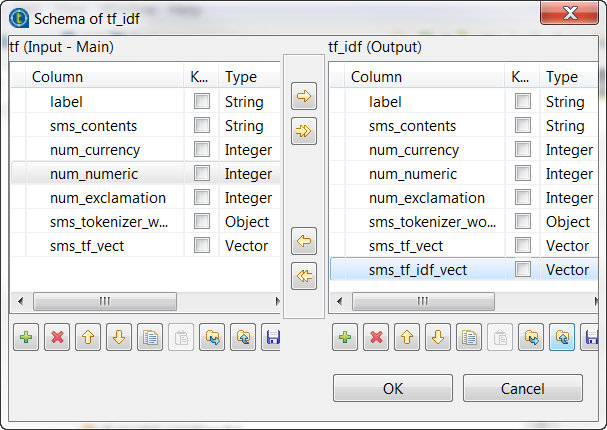Select the sms_tf_vect row in input table
The image size is (607, 430).
87,245
